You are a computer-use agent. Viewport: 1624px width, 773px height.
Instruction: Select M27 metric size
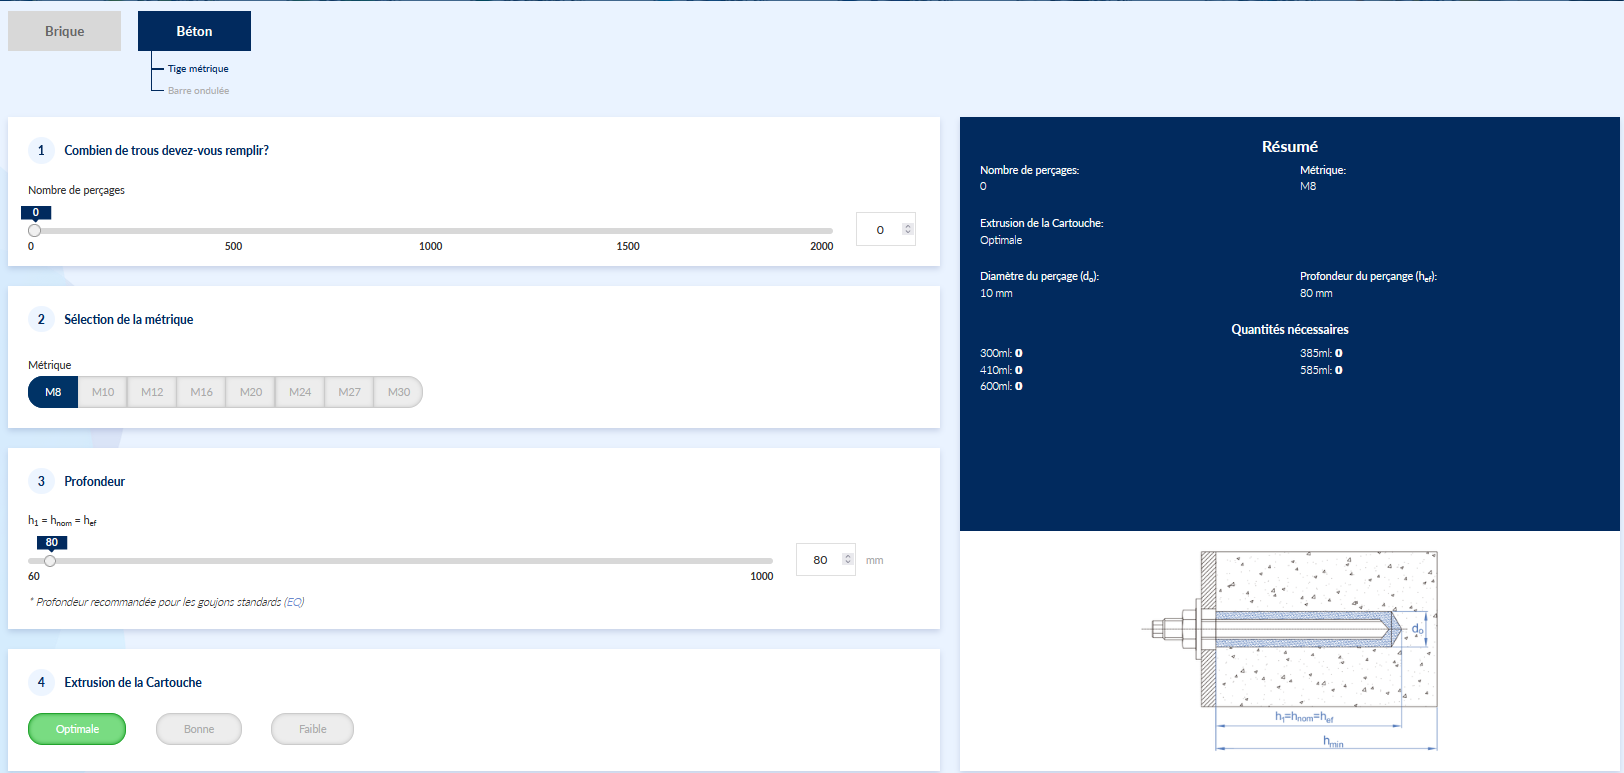click(349, 392)
